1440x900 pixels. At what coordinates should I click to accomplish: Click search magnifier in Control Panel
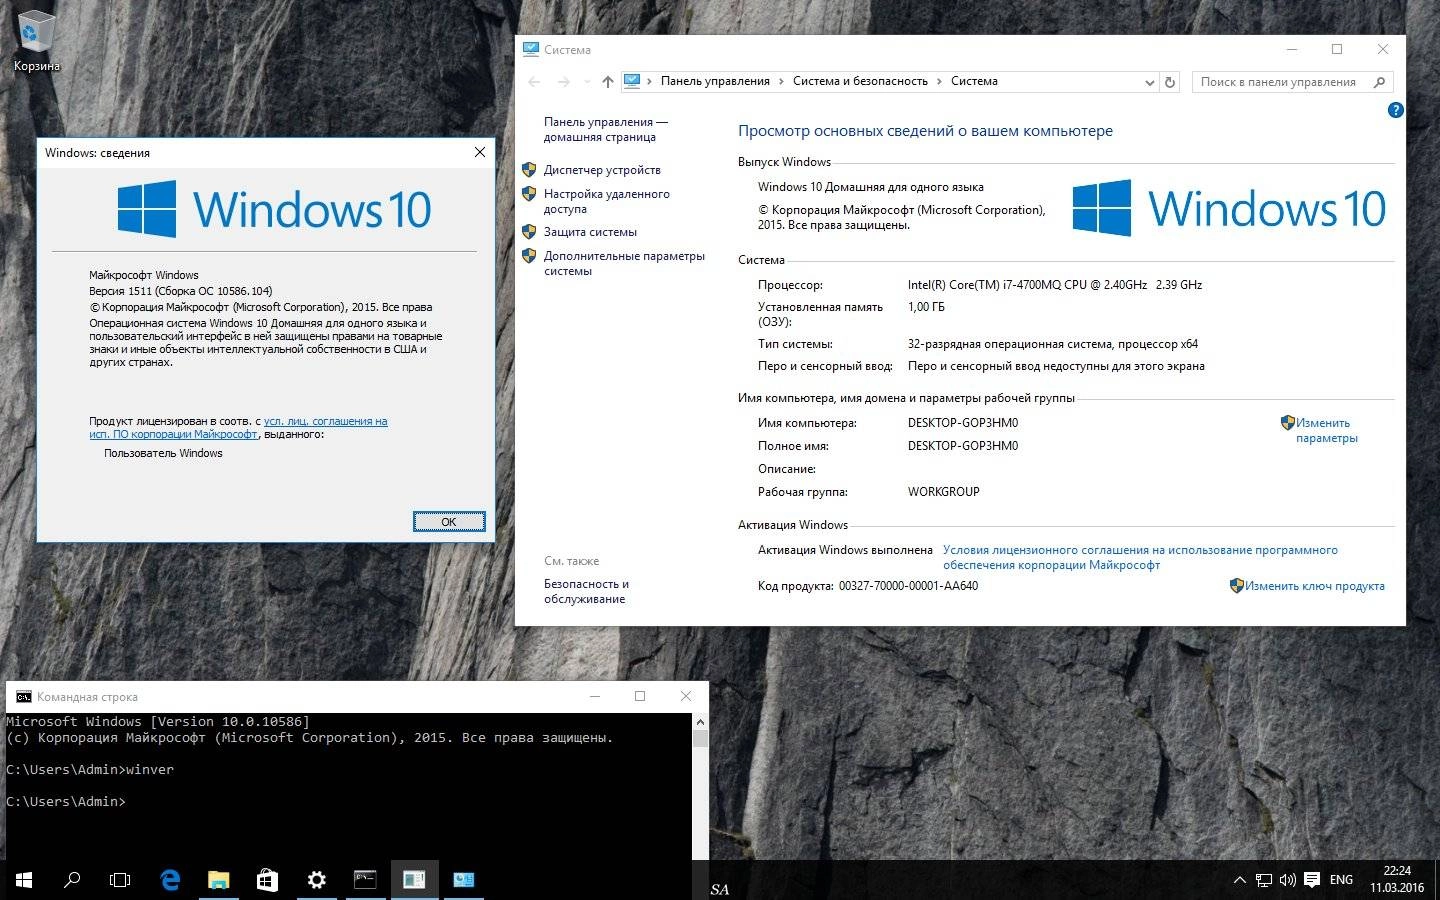click(x=1380, y=82)
